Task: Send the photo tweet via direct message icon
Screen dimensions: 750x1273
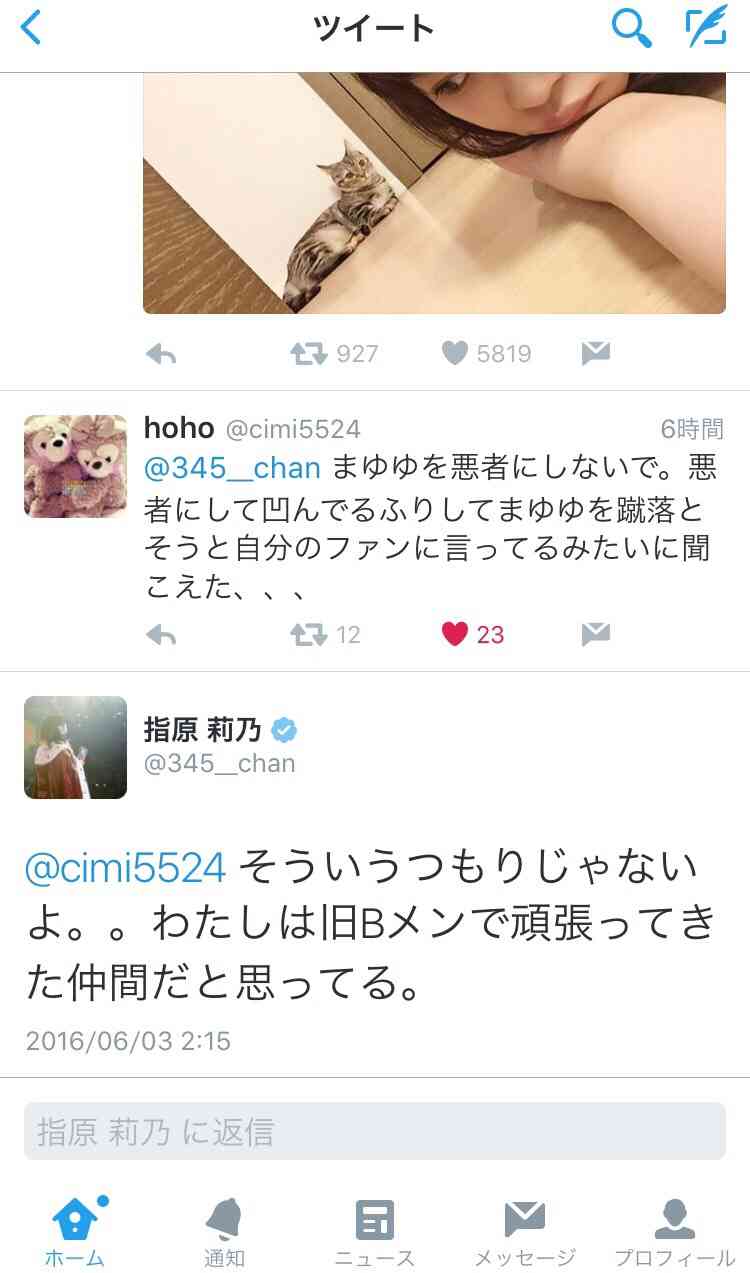Action: (x=596, y=354)
